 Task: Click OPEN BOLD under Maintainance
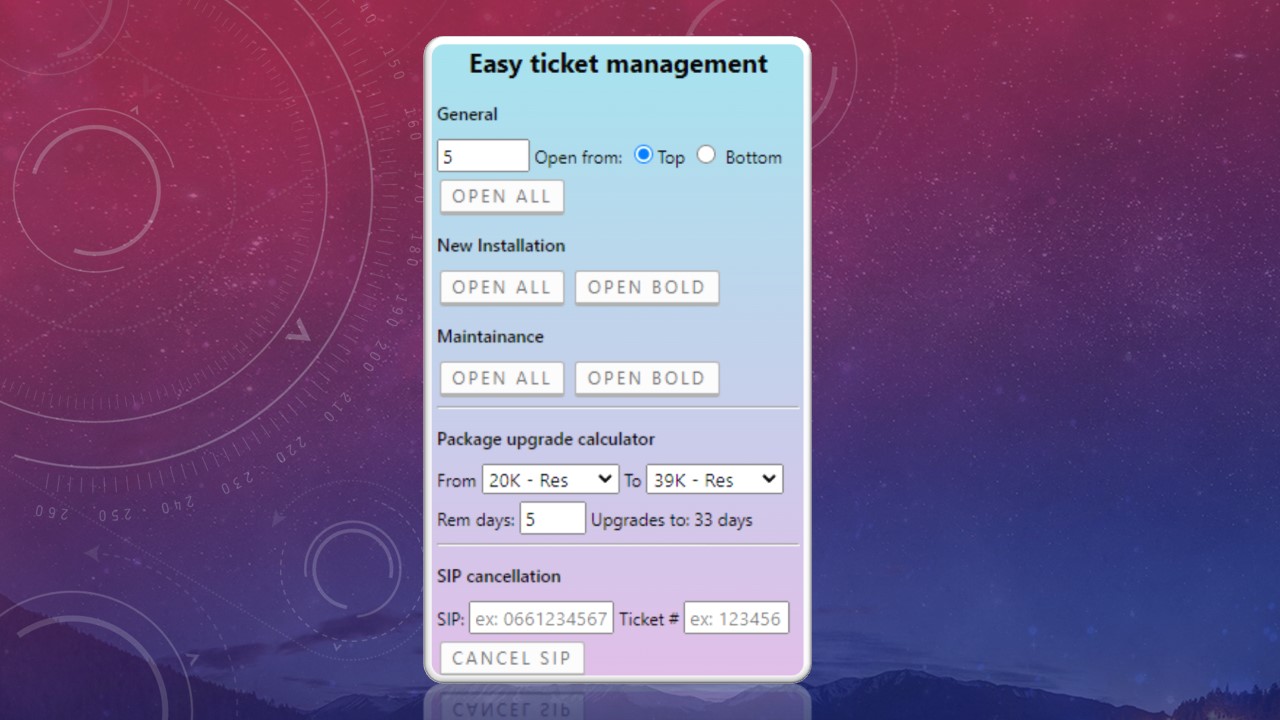click(647, 378)
